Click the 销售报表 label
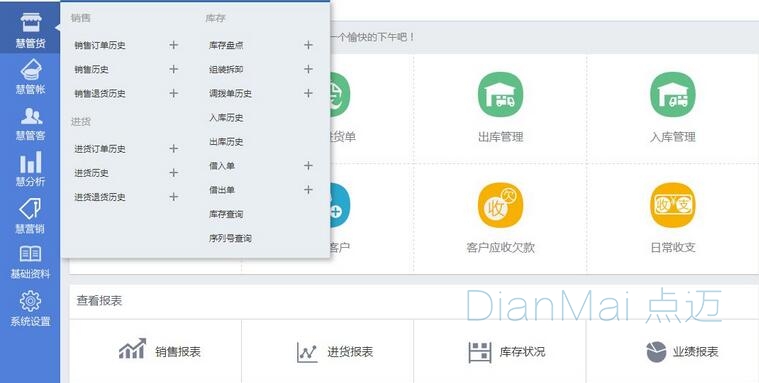759x383 pixels. pyautogui.click(x=178, y=352)
